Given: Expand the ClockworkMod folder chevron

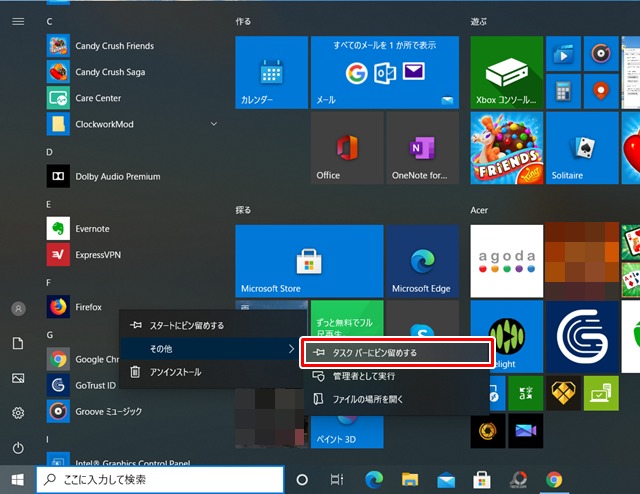Looking at the screenshot, I should point(214,124).
